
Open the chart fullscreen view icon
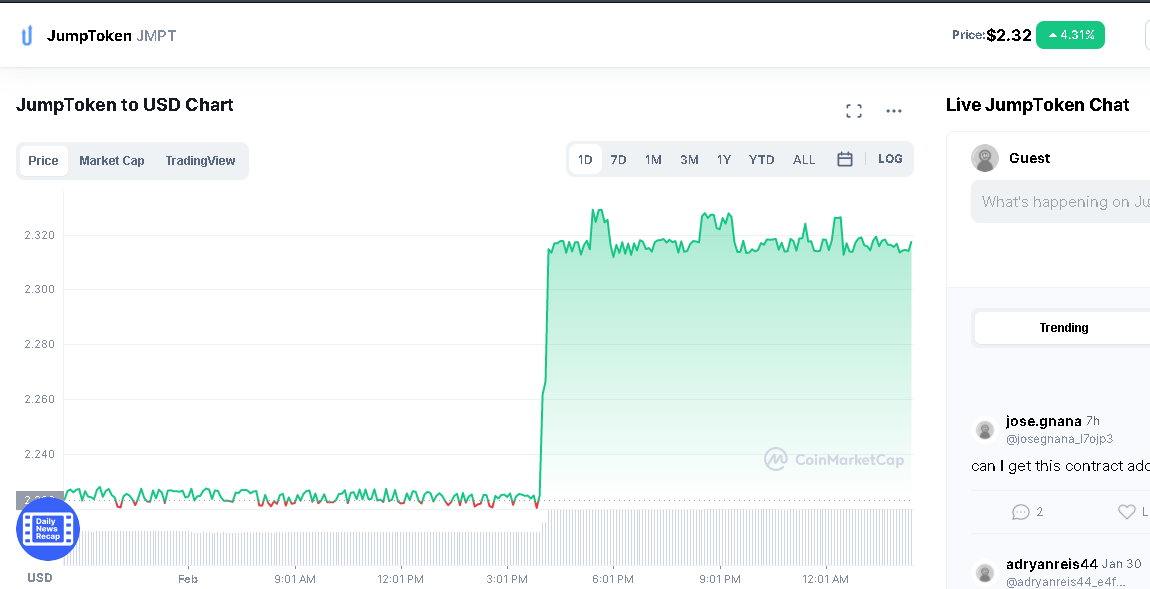click(x=854, y=111)
